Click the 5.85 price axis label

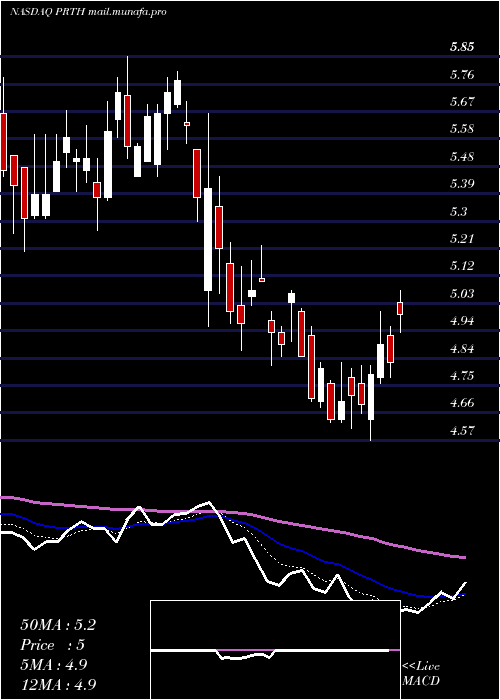(x=462, y=47)
